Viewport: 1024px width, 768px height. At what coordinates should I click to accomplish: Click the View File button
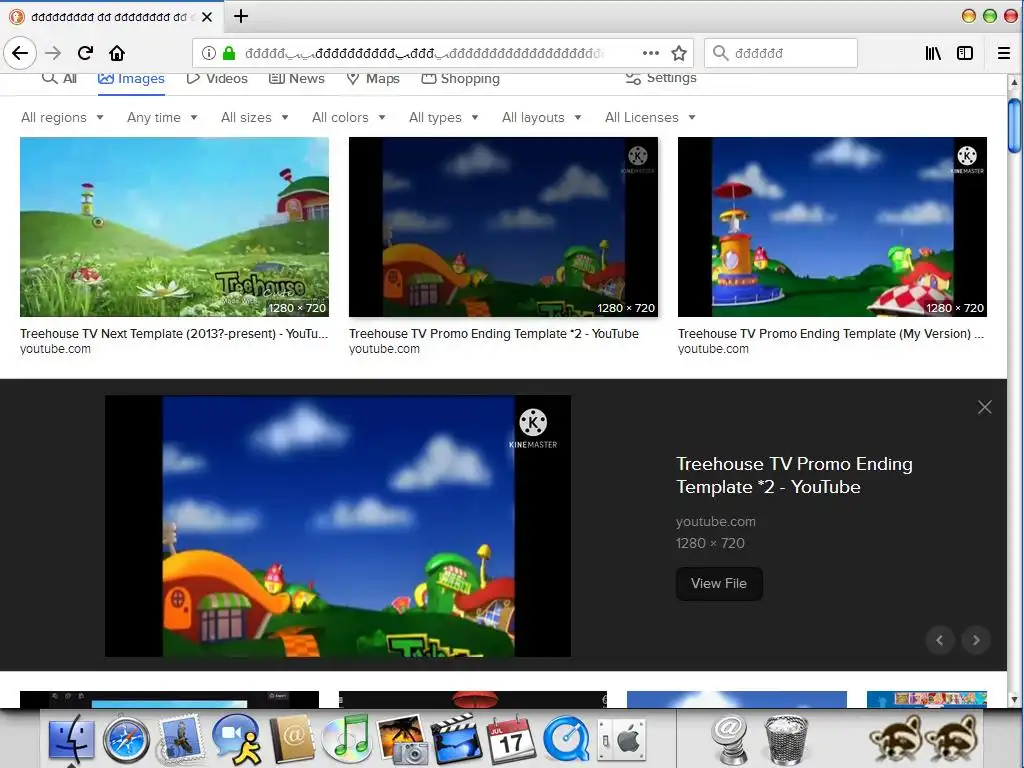(x=718, y=584)
